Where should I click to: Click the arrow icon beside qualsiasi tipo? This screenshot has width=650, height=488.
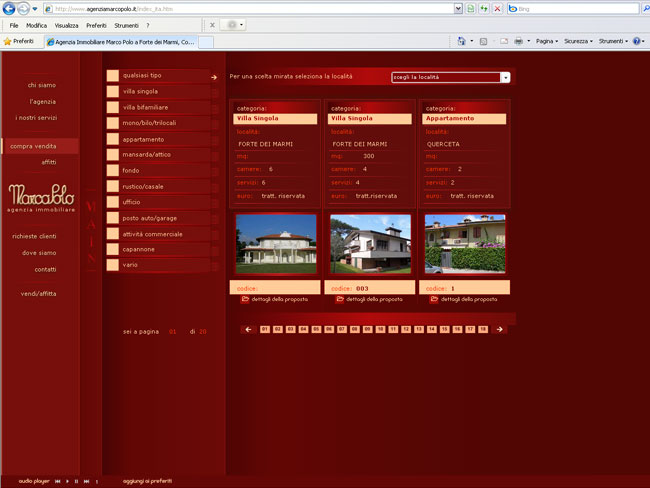point(214,77)
